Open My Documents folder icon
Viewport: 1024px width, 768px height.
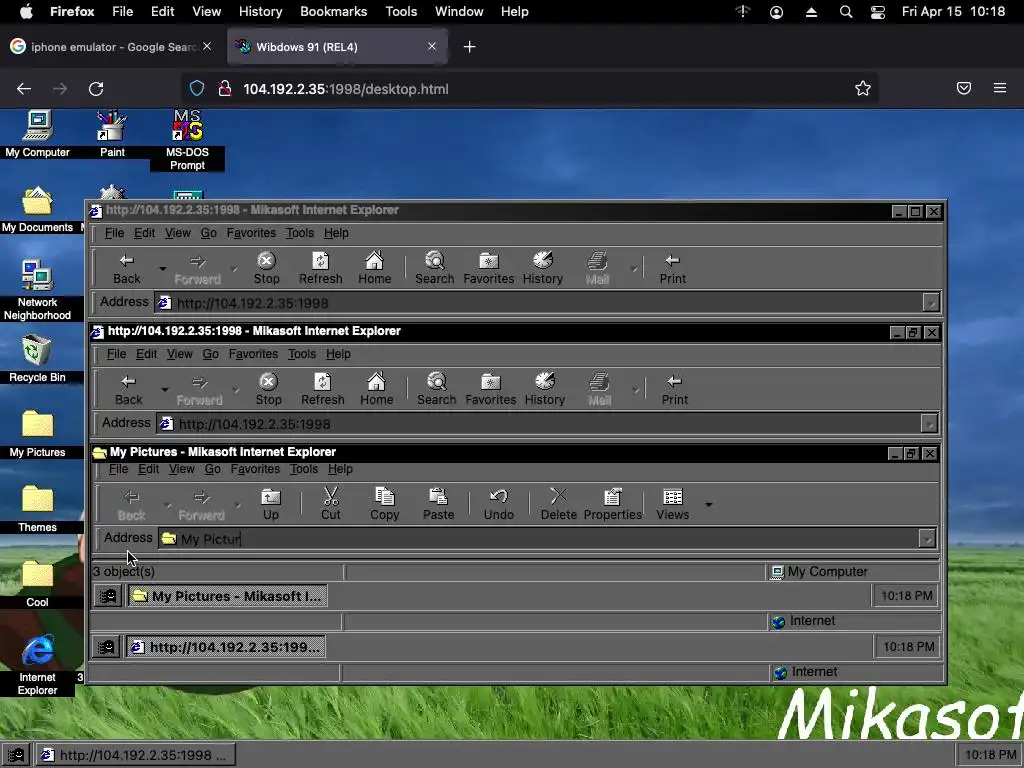click(x=37, y=209)
